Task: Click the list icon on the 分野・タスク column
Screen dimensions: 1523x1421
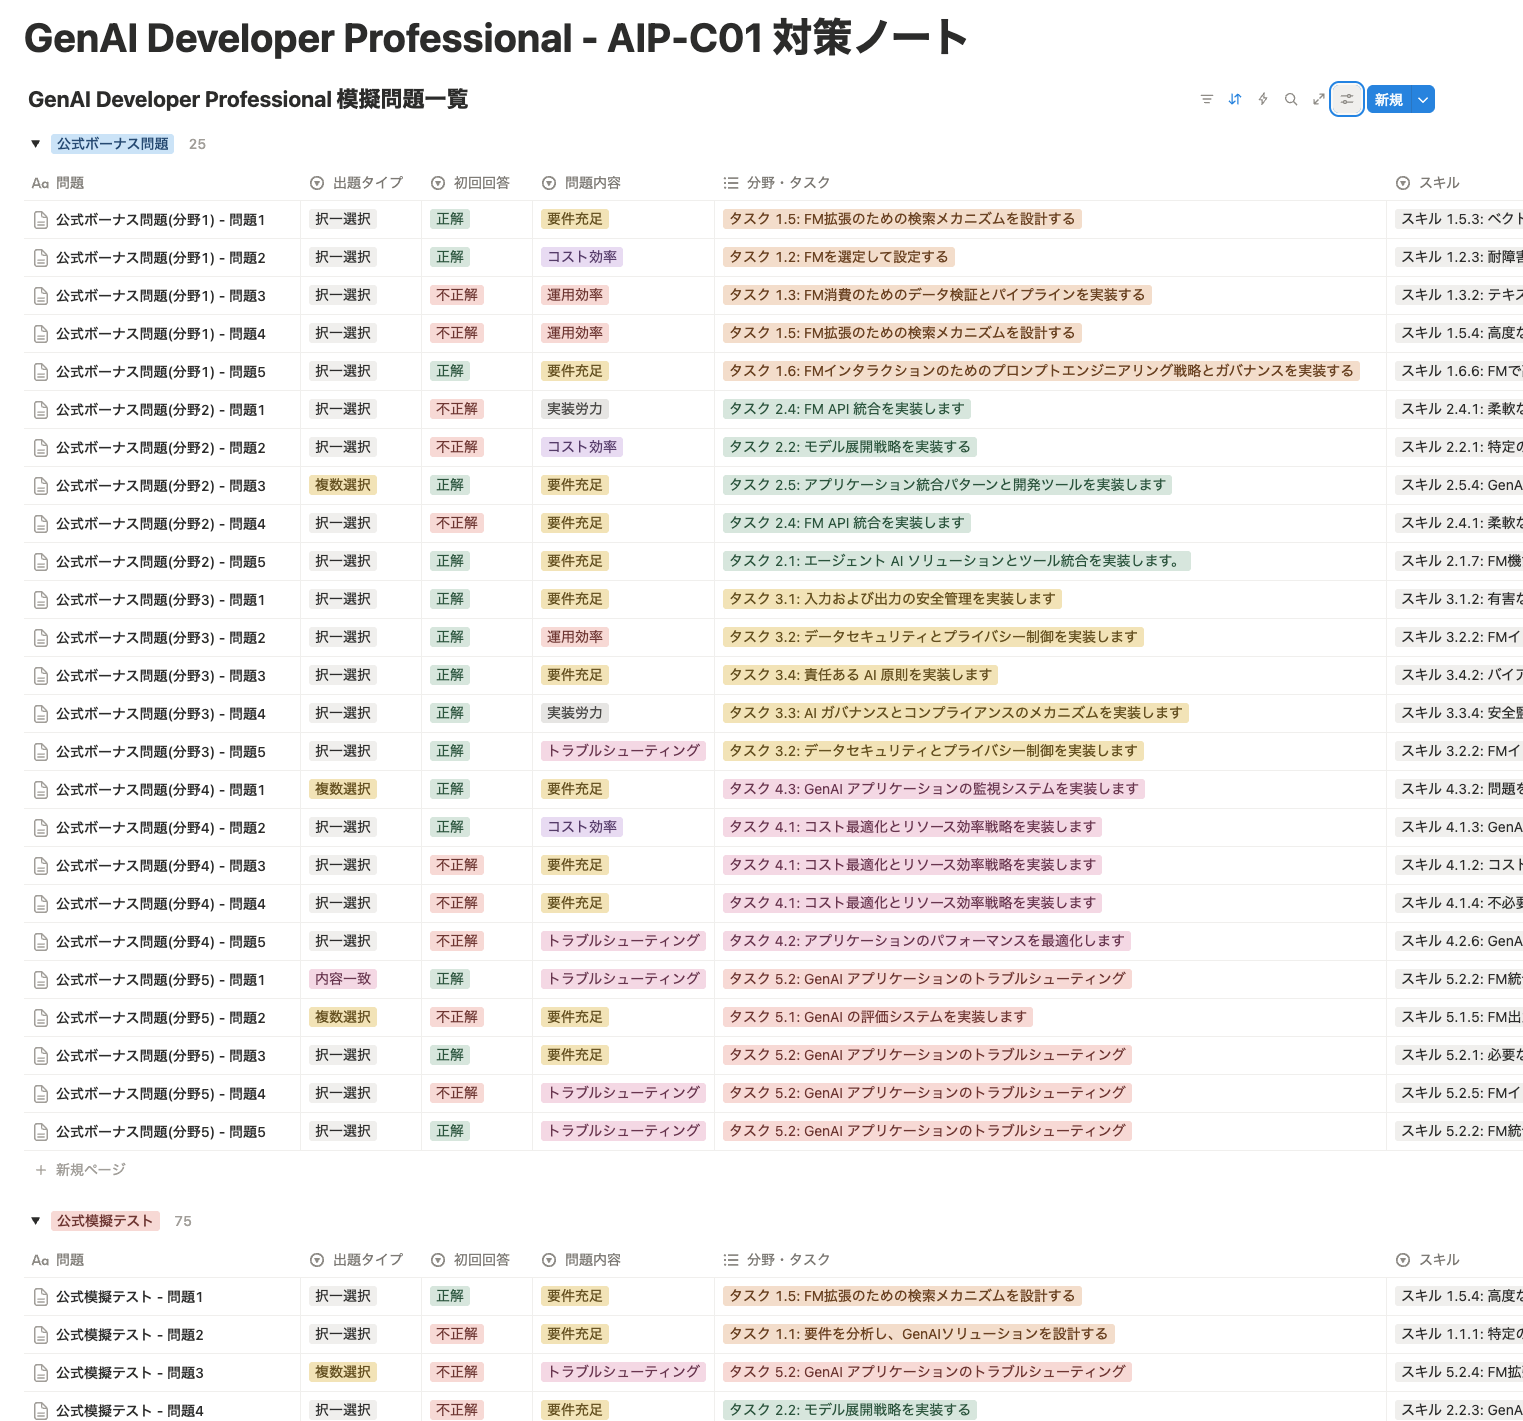Action: point(729,182)
